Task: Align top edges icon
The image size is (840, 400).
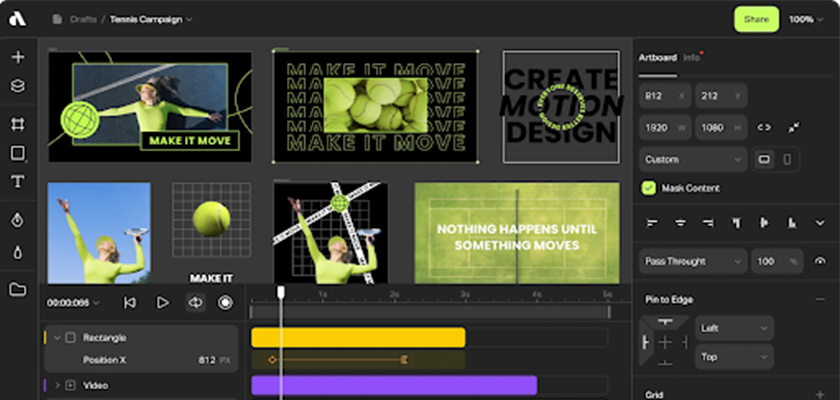Action: [x=737, y=223]
